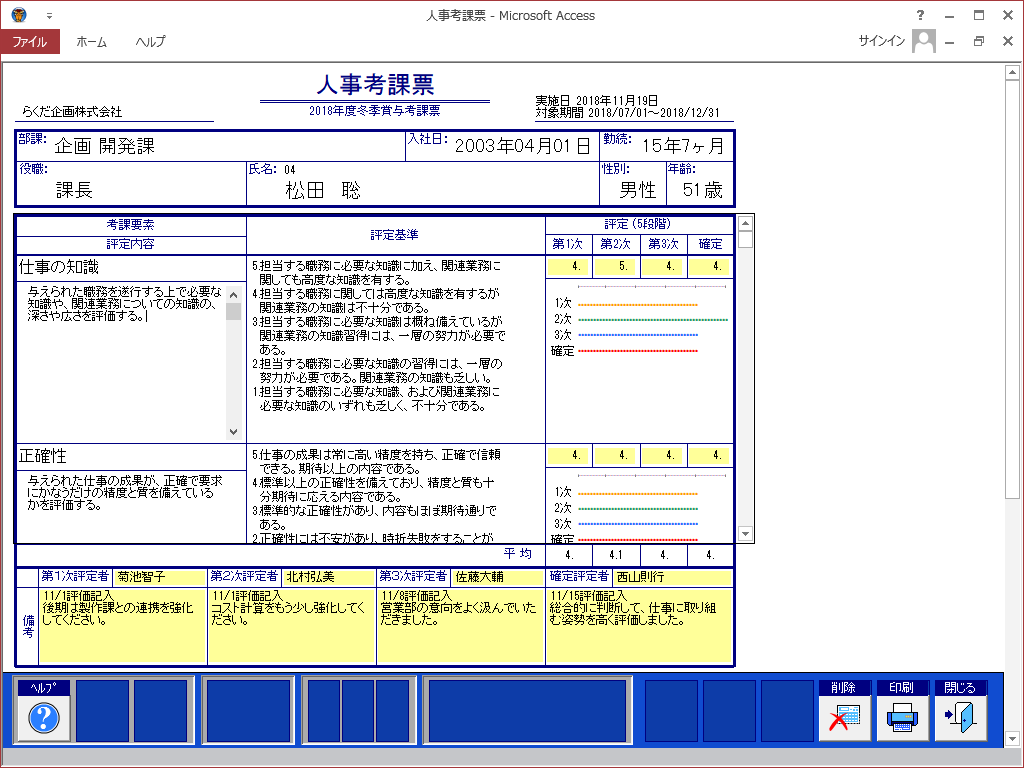Click the first evaluator's remarks about 製作課
The width and height of the screenshot is (1024, 768).
[x=123, y=626]
